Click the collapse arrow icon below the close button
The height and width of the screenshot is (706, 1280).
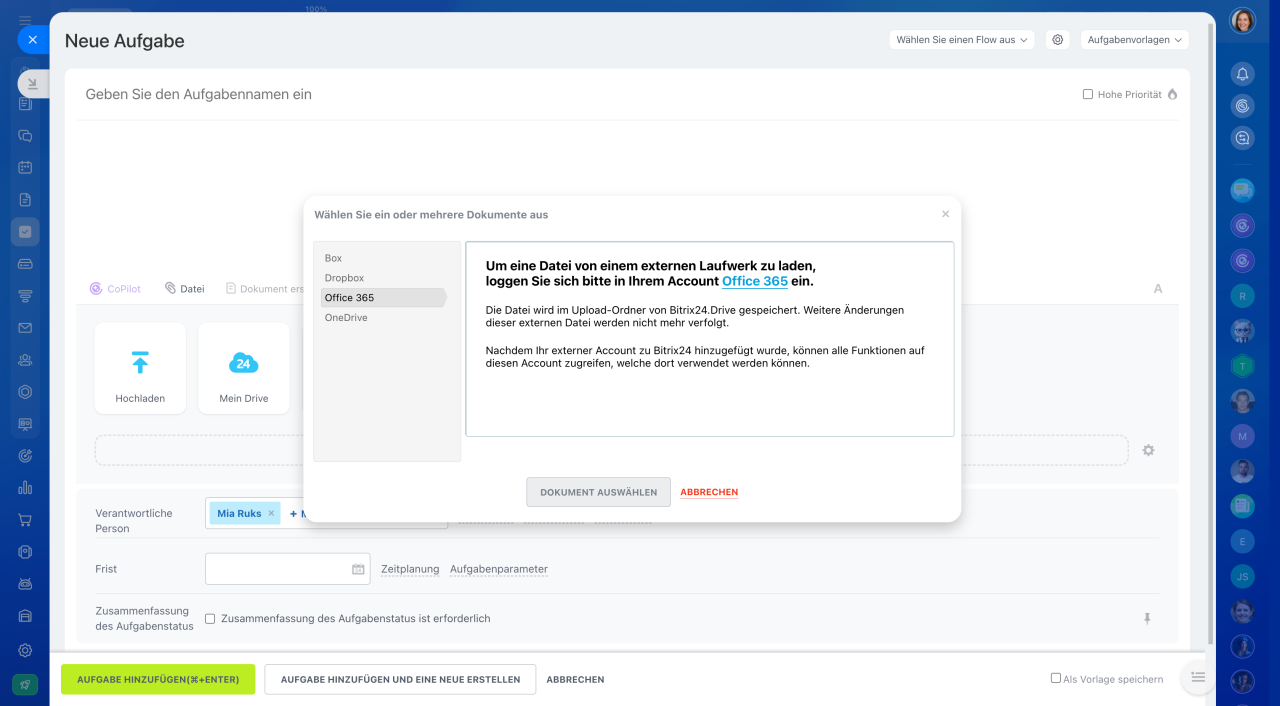coord(32,84)
